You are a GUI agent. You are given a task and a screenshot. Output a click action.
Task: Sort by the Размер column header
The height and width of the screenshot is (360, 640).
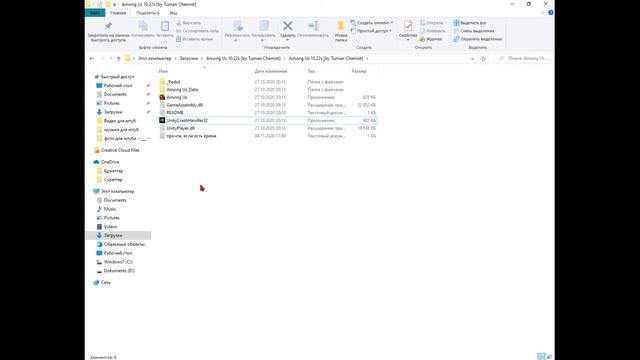pyautogui.click(x=359, y=71)
